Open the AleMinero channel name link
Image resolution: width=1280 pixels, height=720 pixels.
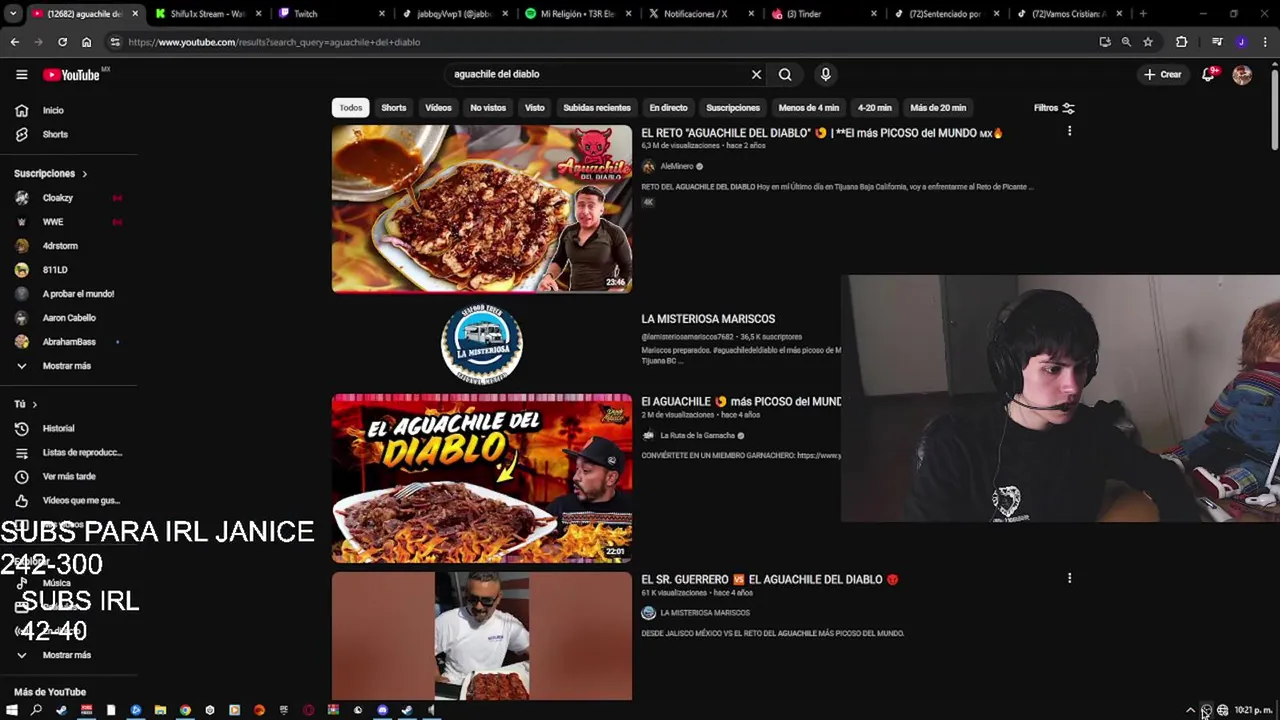tap(677, 166)
